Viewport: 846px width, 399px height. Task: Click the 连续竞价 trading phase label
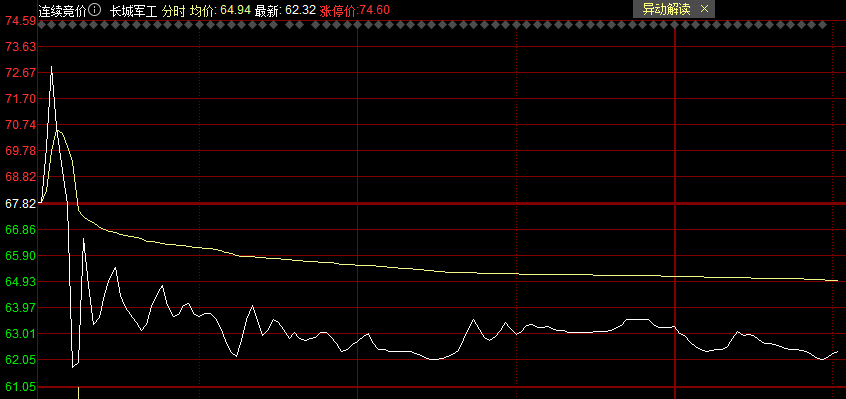[63, 10]
